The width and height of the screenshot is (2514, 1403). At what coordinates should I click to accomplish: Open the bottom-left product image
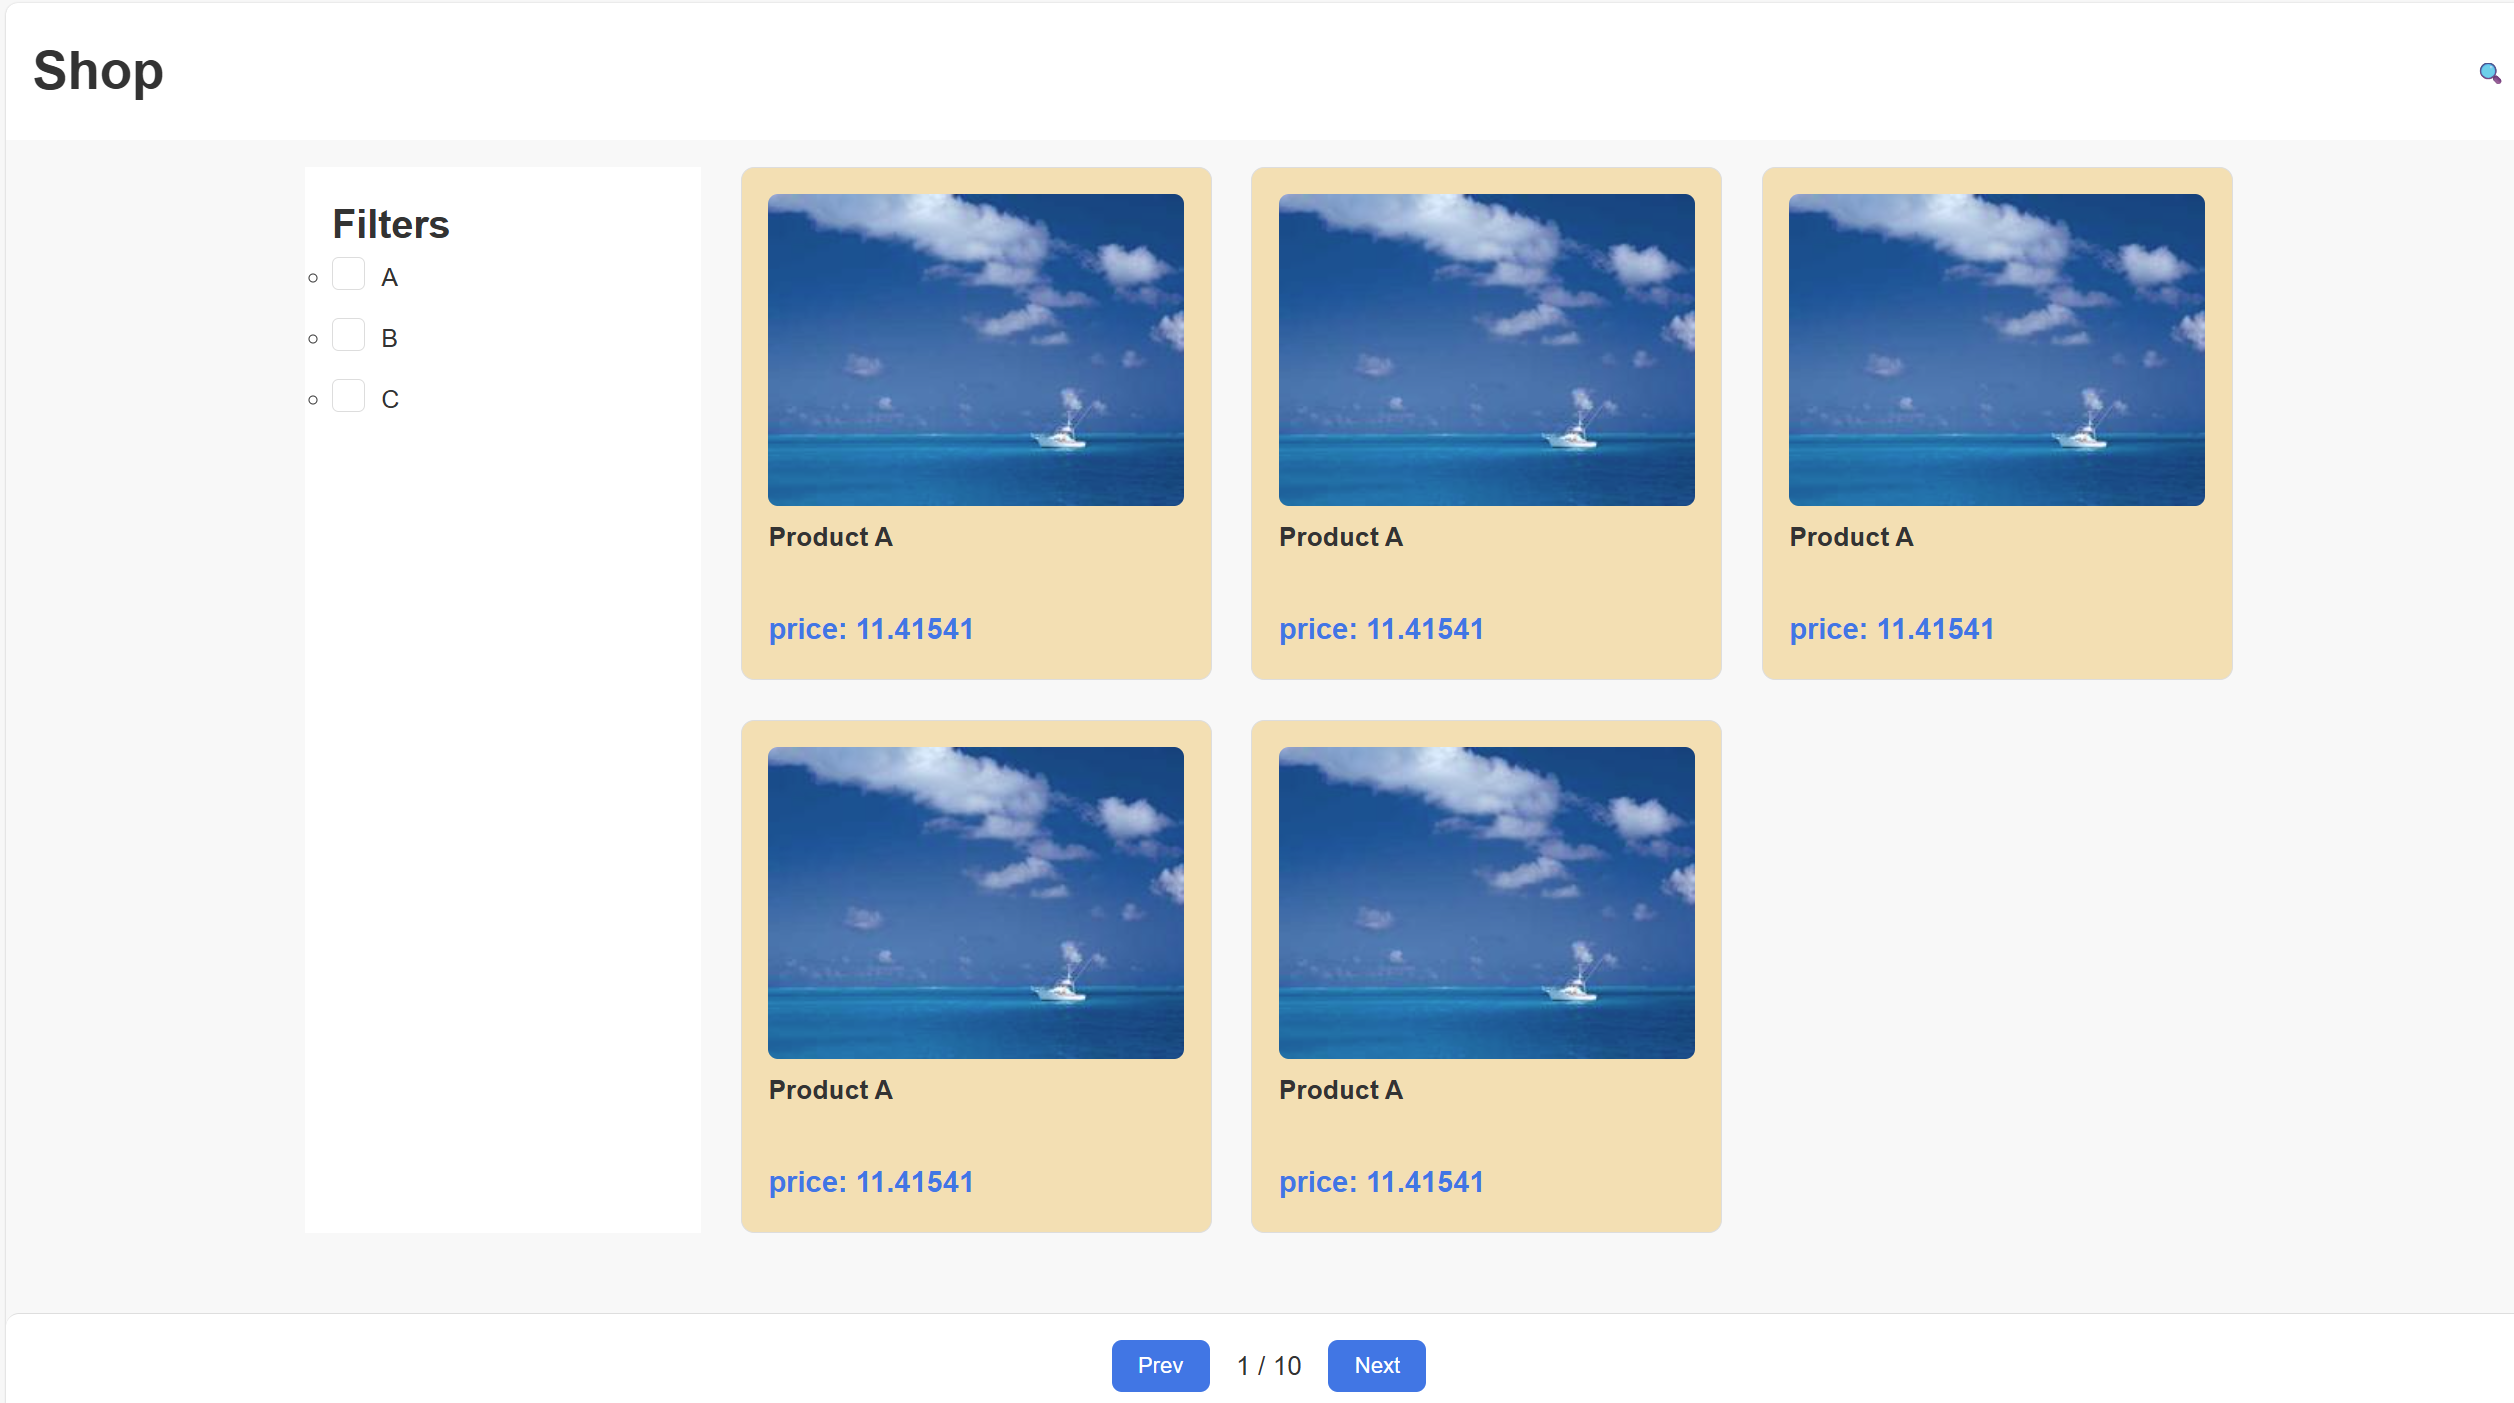pos(975,902)
